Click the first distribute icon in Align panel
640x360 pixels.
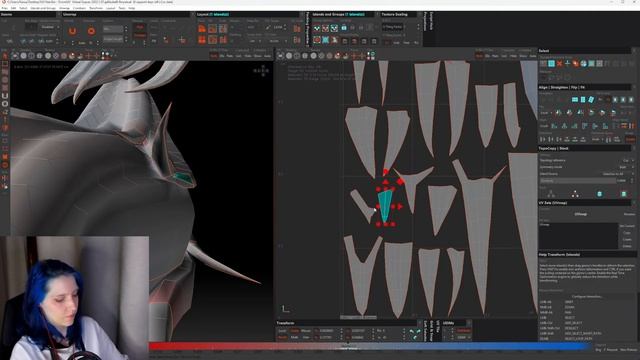click(x=543, y=139)
